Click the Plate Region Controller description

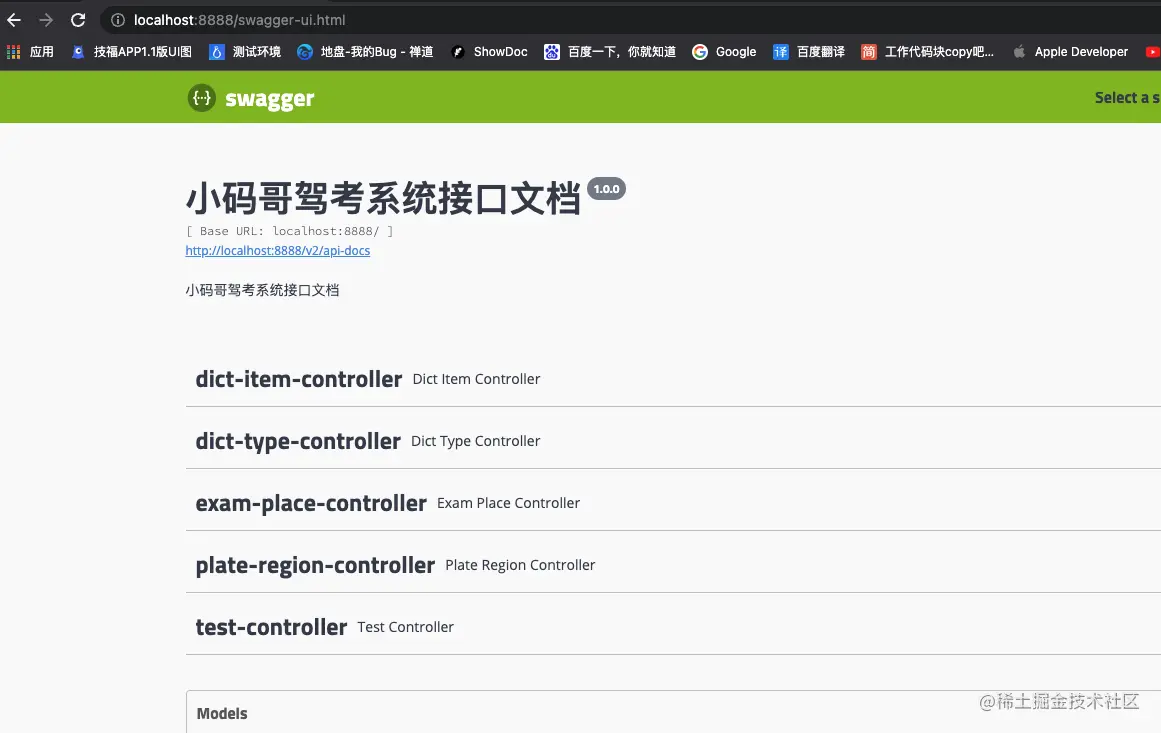520,565
